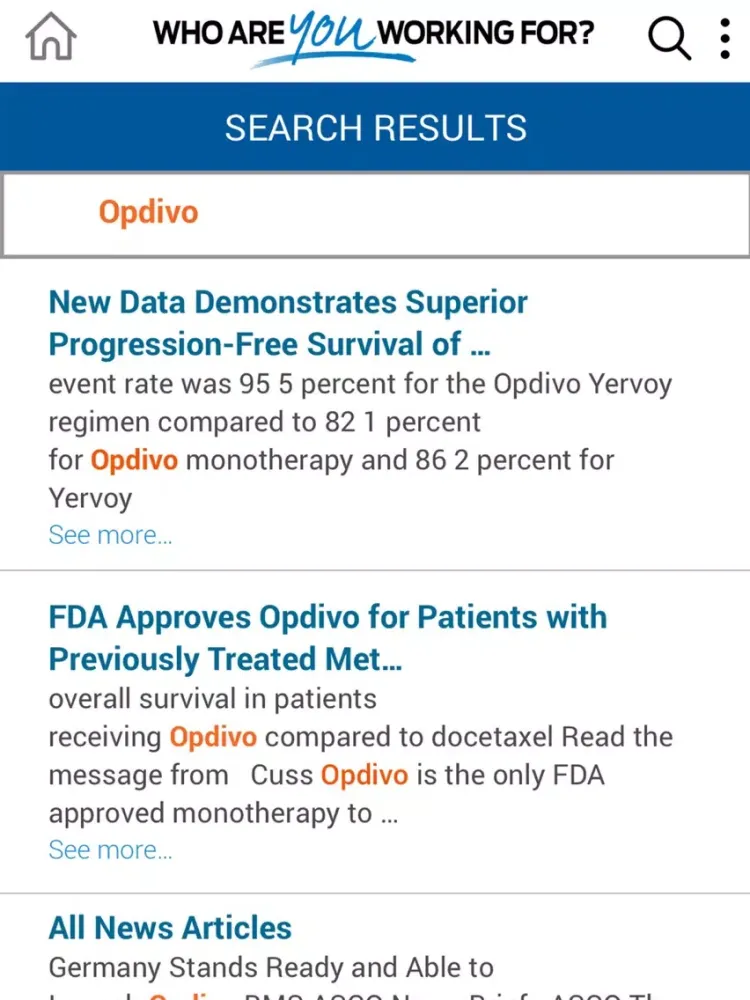Expand 'See more...' below the docetaxel snippet
The image size is (750, 1000).
(x=110, y=850)
